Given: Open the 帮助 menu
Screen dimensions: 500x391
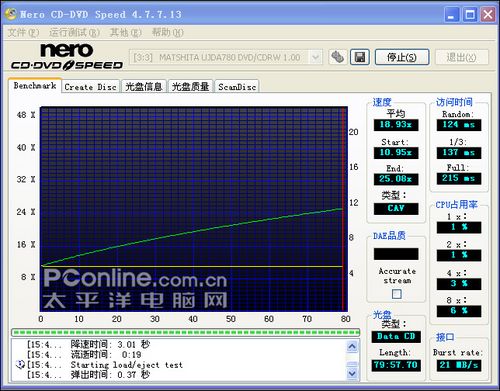Looking at the screenshot, I should (x=167, y=32).
